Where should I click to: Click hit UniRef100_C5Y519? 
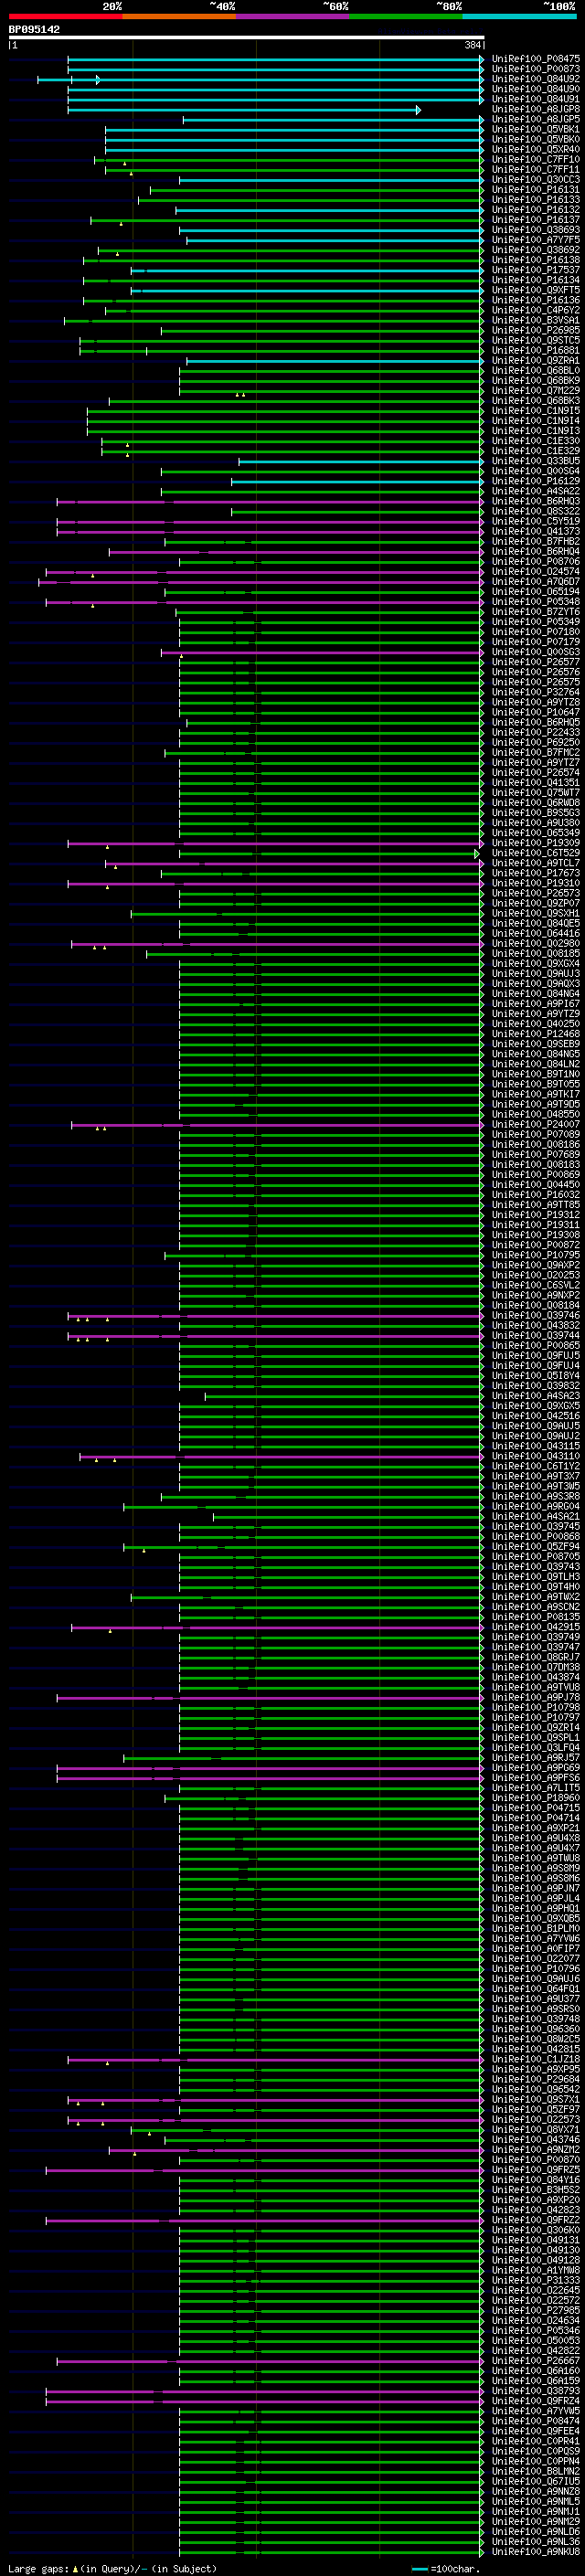[536, 521]
